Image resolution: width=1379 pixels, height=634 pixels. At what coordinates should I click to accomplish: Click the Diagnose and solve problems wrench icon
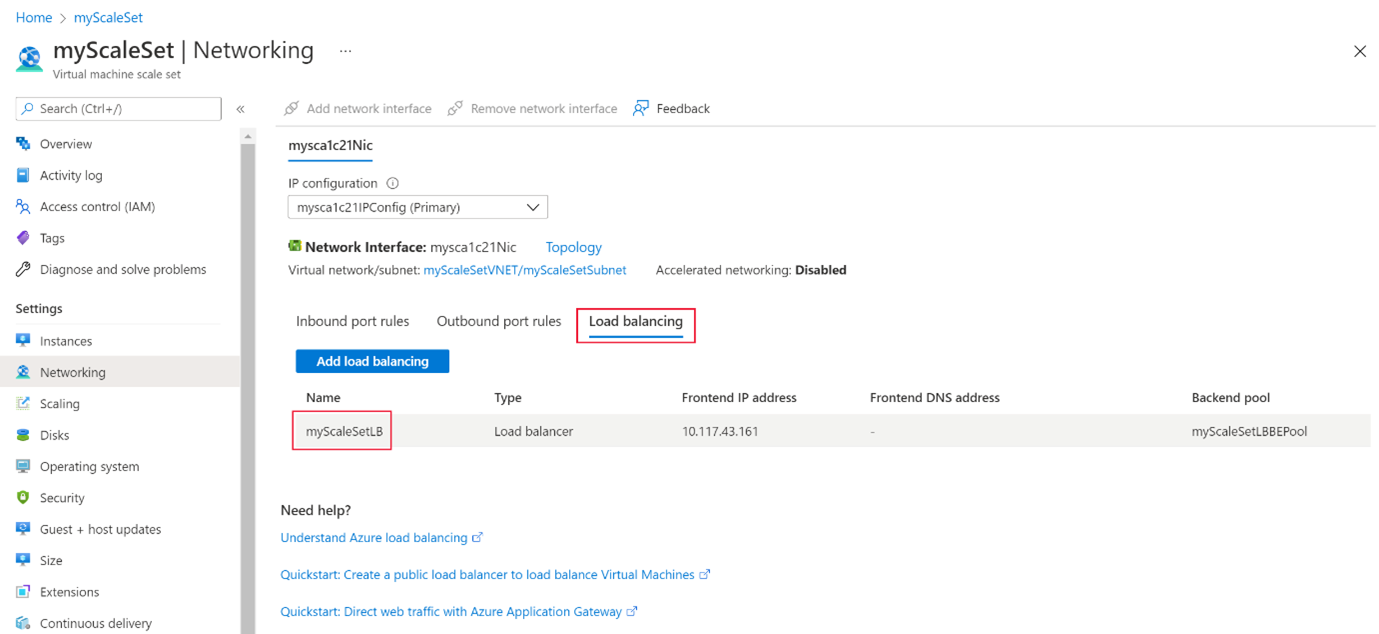(23, 269)
